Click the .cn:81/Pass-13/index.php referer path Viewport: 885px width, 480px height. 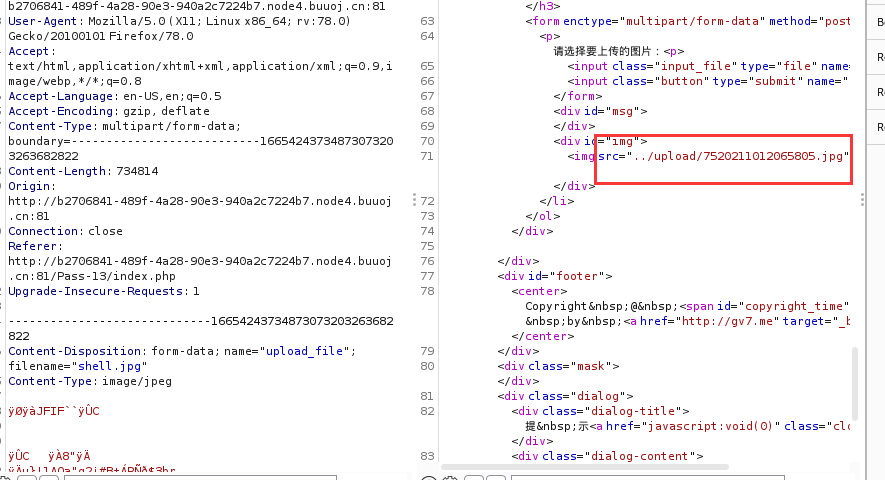[x=92, y=276]
